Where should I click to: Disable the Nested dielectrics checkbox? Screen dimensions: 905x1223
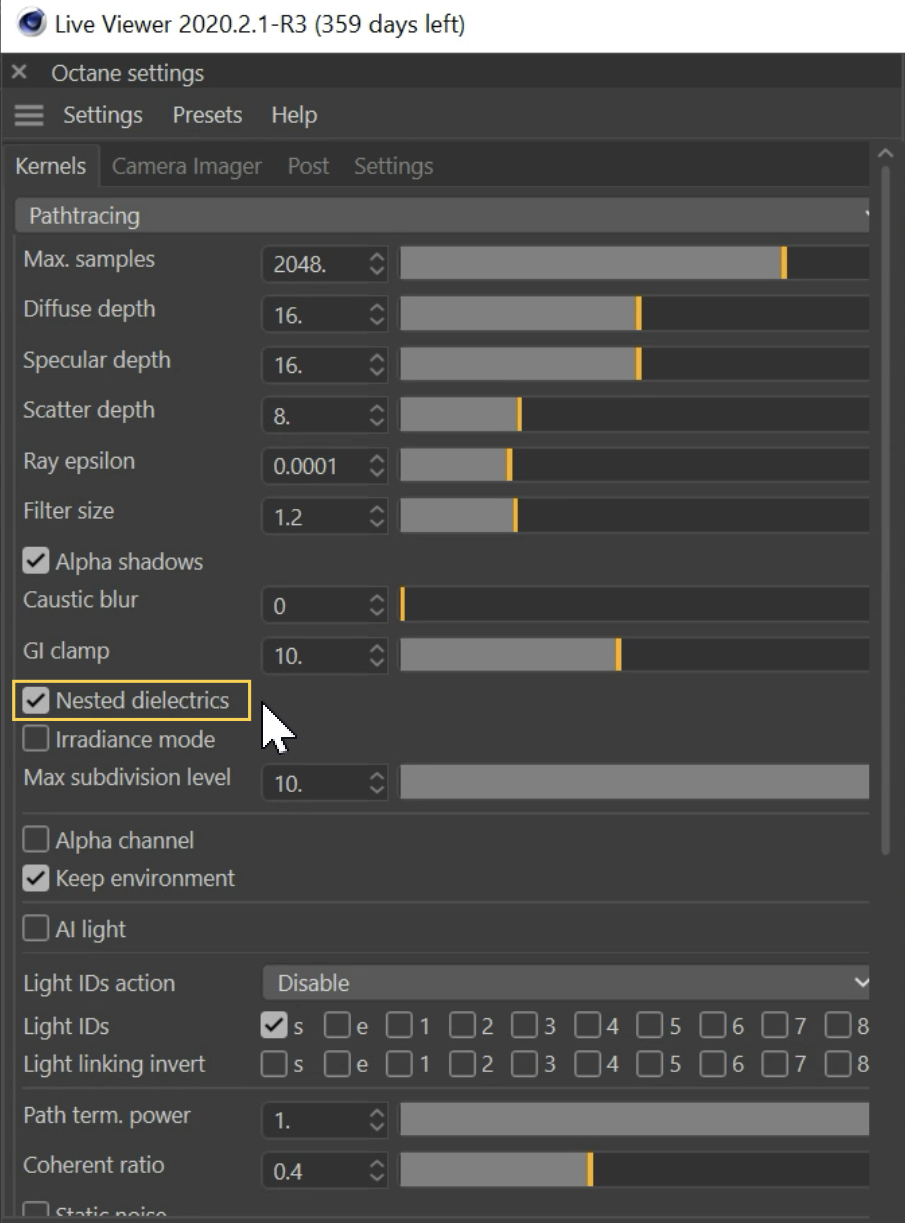[36, 701]
